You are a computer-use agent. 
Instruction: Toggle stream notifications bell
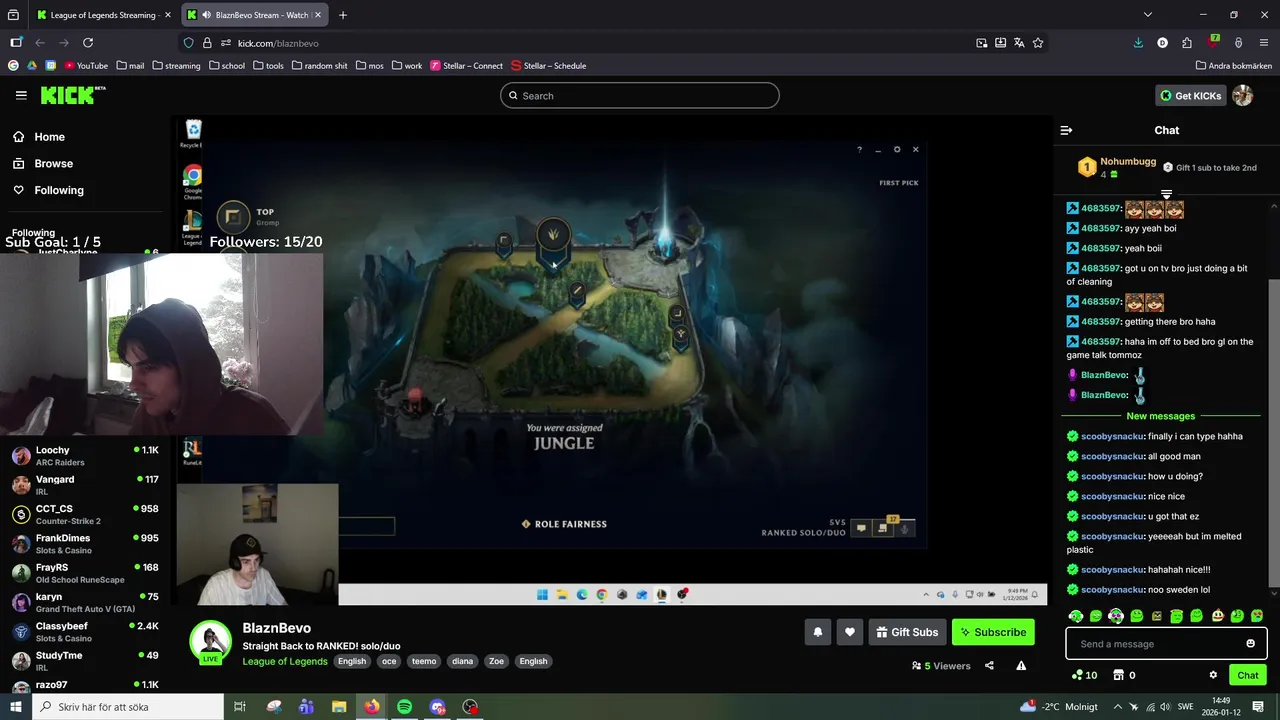[818, 632]
